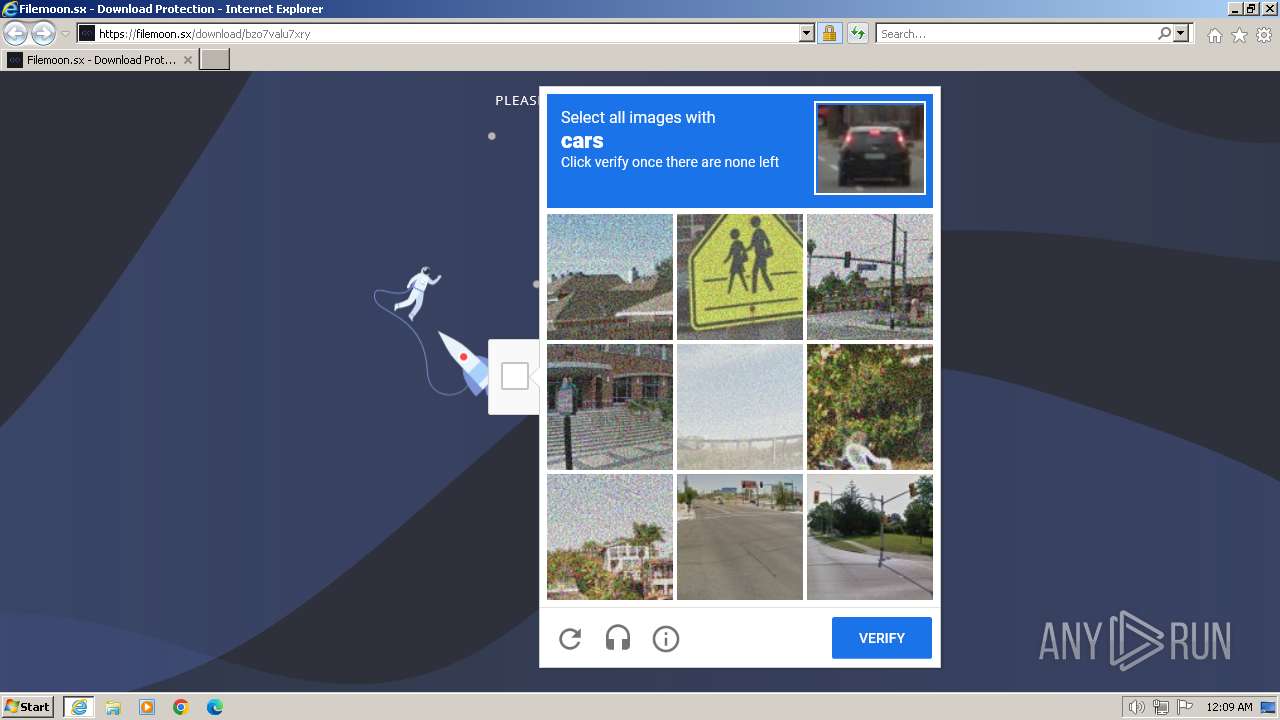This screenshot has height=720, width=1280.
Task: Open the media player icon in taskbar
Action: point(147,707)
